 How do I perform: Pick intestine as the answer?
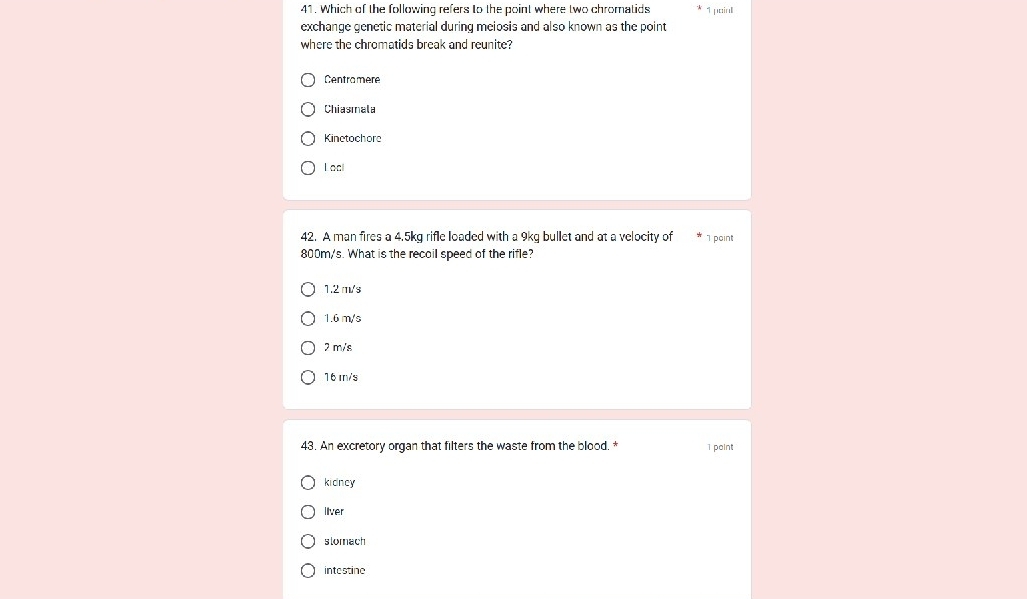coord(308,571)
